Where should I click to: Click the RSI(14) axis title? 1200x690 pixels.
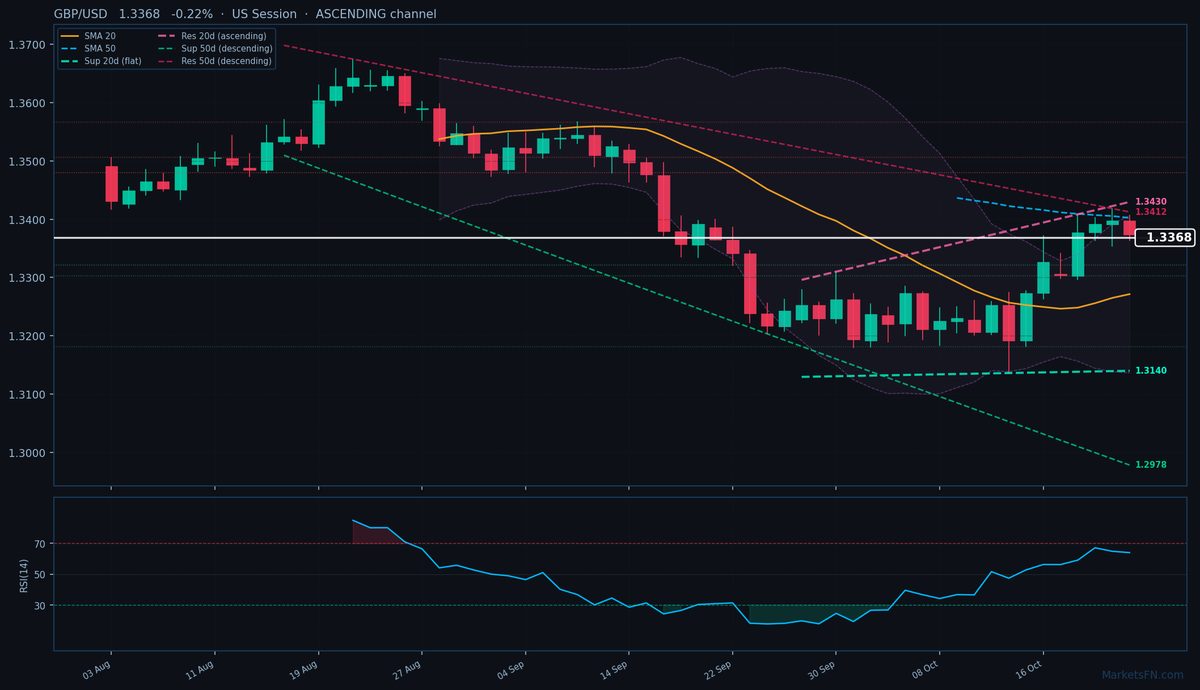click(x=23, y=574)
